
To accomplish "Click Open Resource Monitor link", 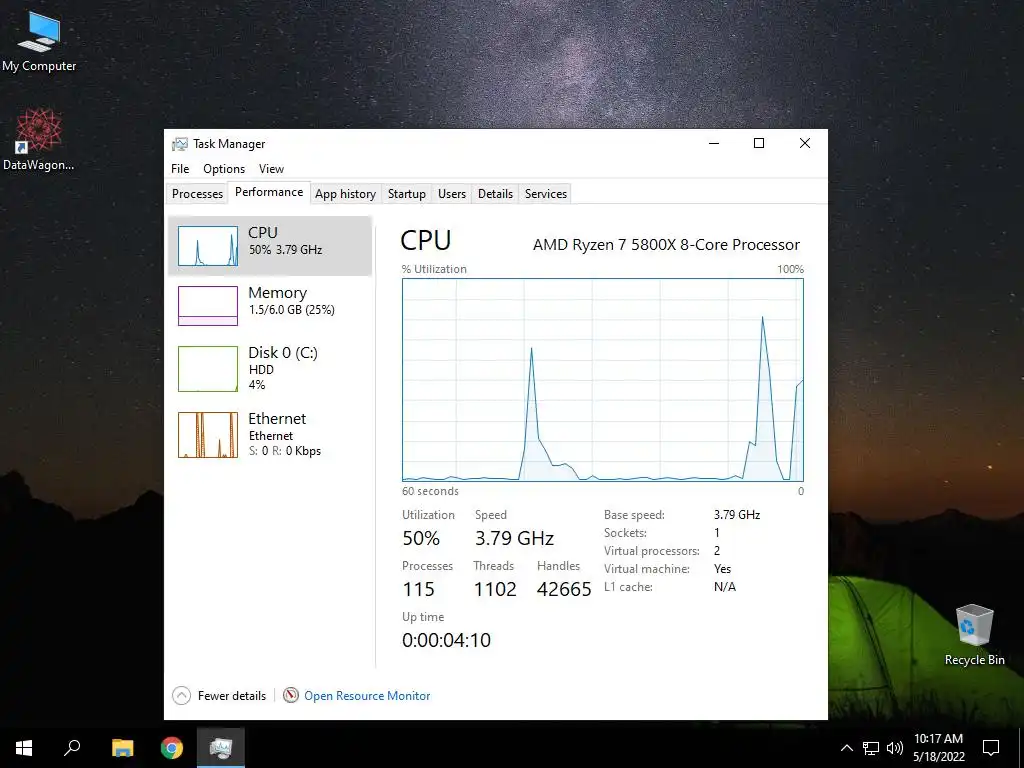I will pos(367,696).
